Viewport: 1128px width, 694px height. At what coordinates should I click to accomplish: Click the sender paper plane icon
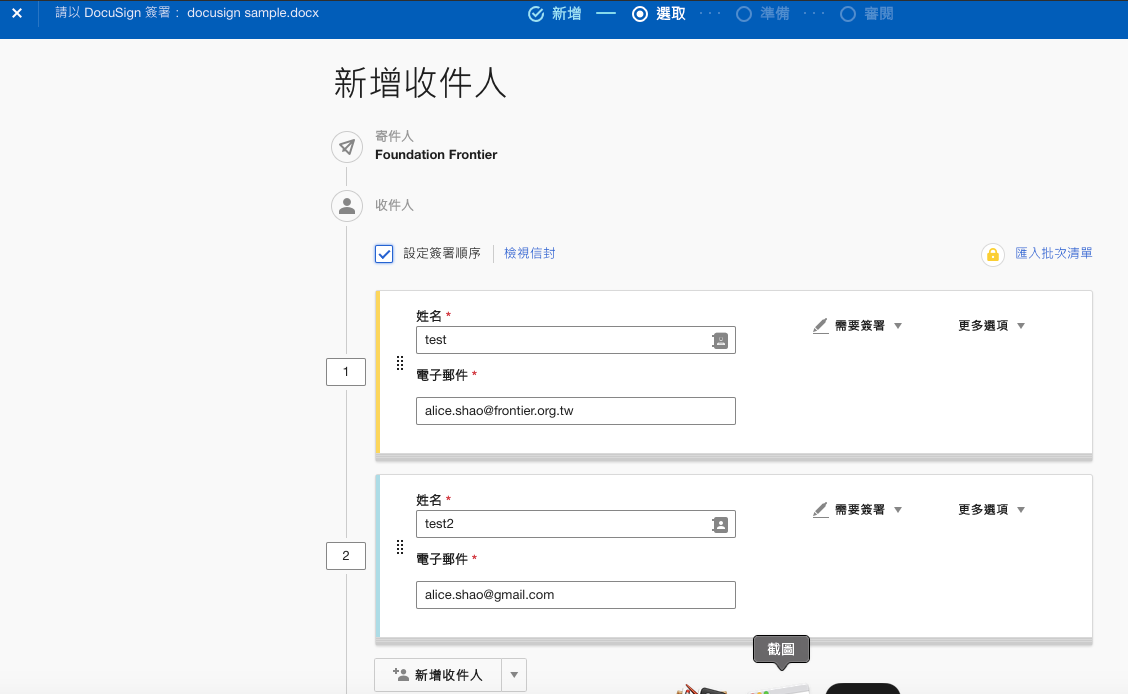tap(347, 147)
